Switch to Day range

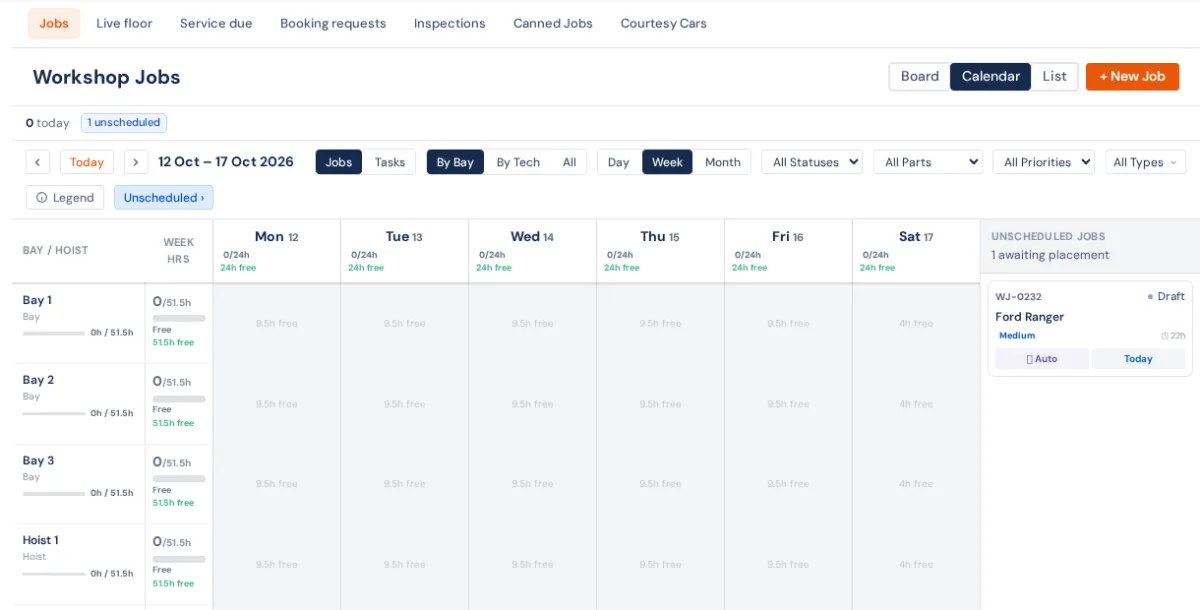619,162
